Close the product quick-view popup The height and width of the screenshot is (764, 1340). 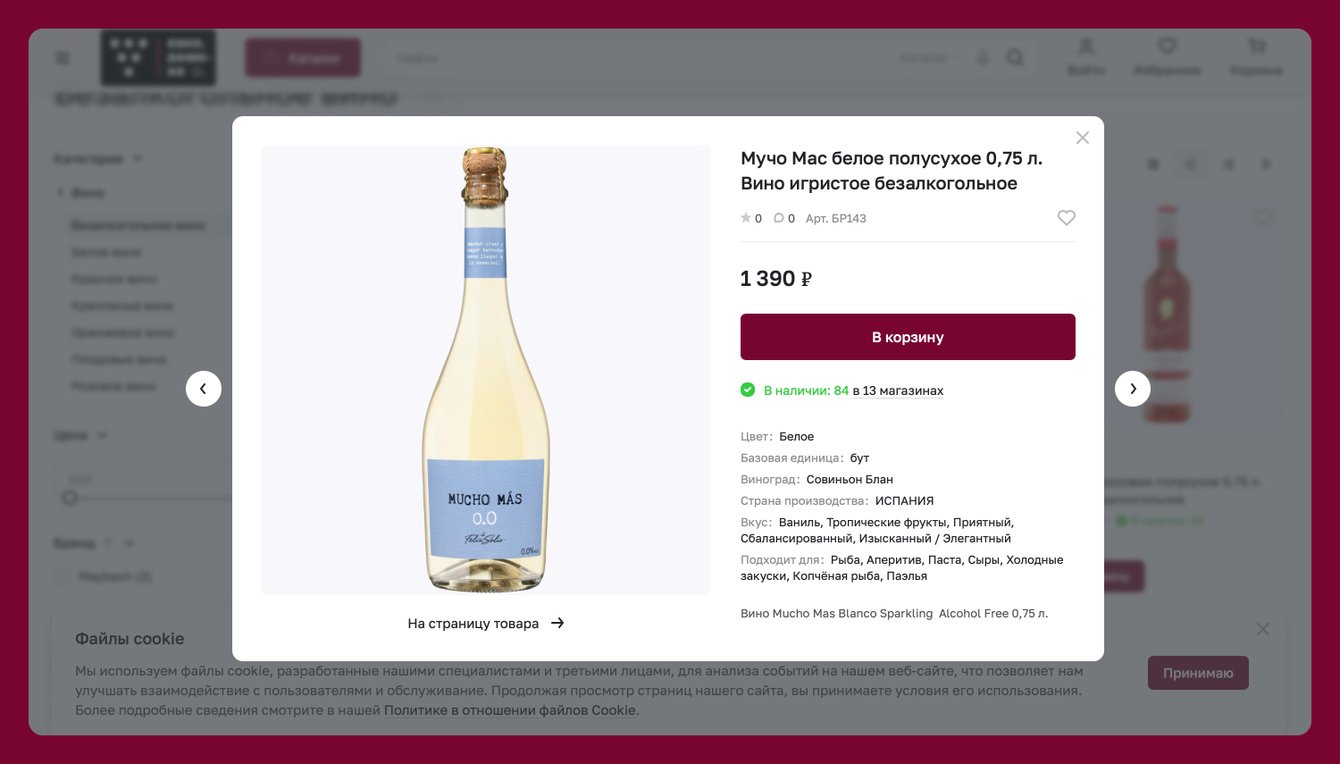pyautogui.click(x=1082, y=138)
